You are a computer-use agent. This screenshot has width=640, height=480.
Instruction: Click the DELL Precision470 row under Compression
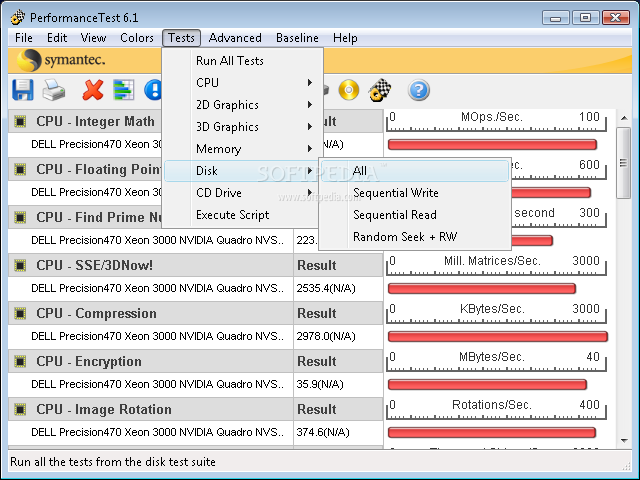(151, 336)
